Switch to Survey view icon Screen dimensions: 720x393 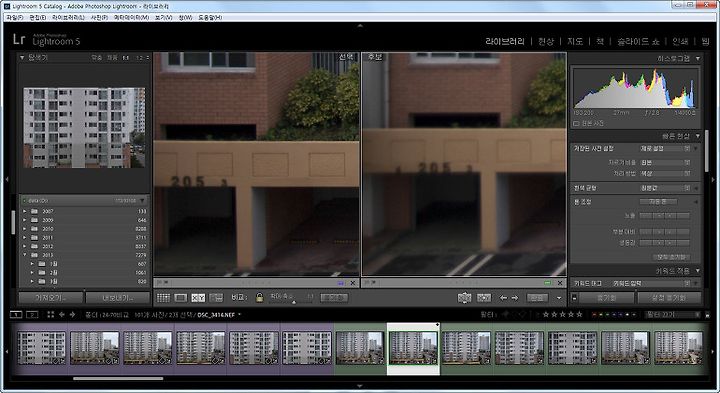tap(216, 298)
